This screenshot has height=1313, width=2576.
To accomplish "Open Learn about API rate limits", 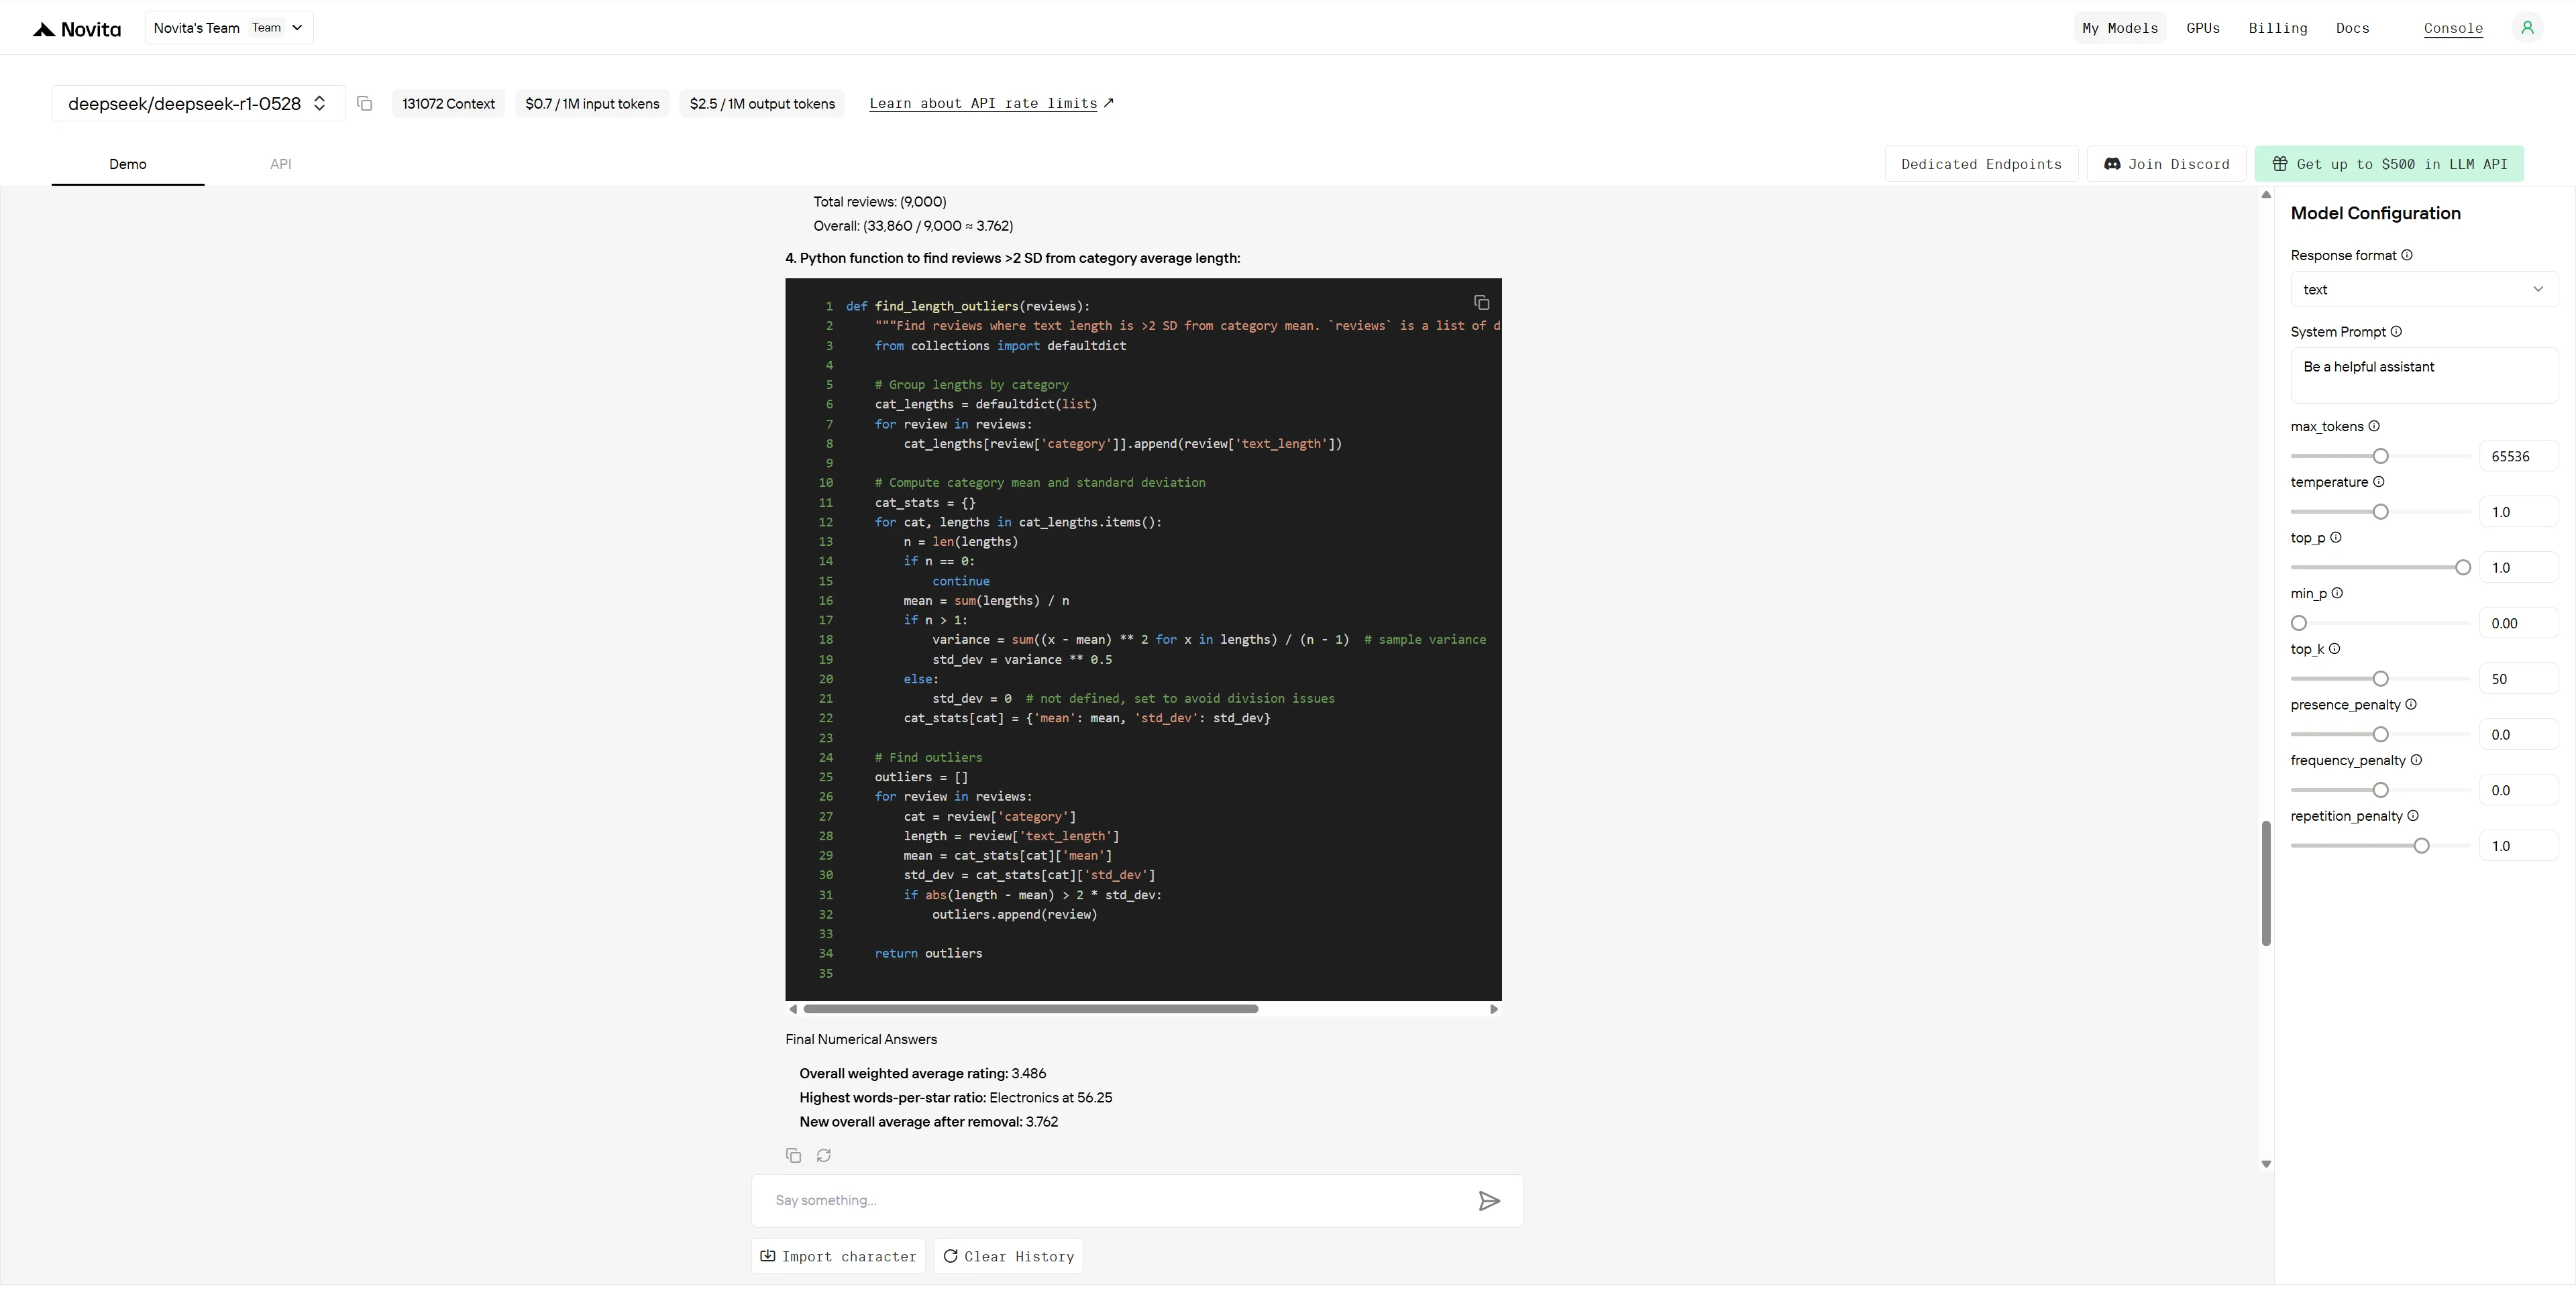I will [991, 104].
